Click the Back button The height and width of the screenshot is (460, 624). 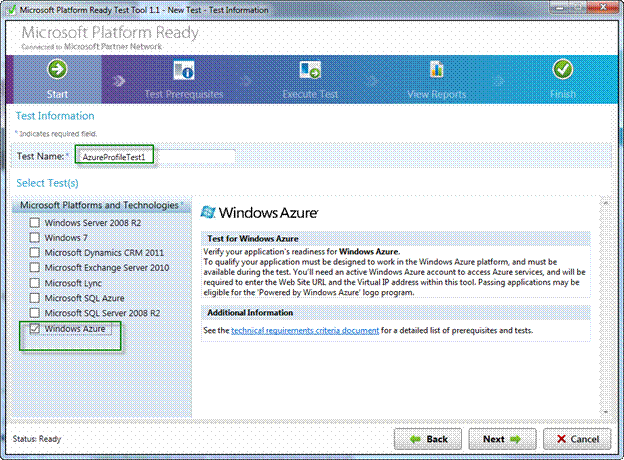click(x=428, y=439)
